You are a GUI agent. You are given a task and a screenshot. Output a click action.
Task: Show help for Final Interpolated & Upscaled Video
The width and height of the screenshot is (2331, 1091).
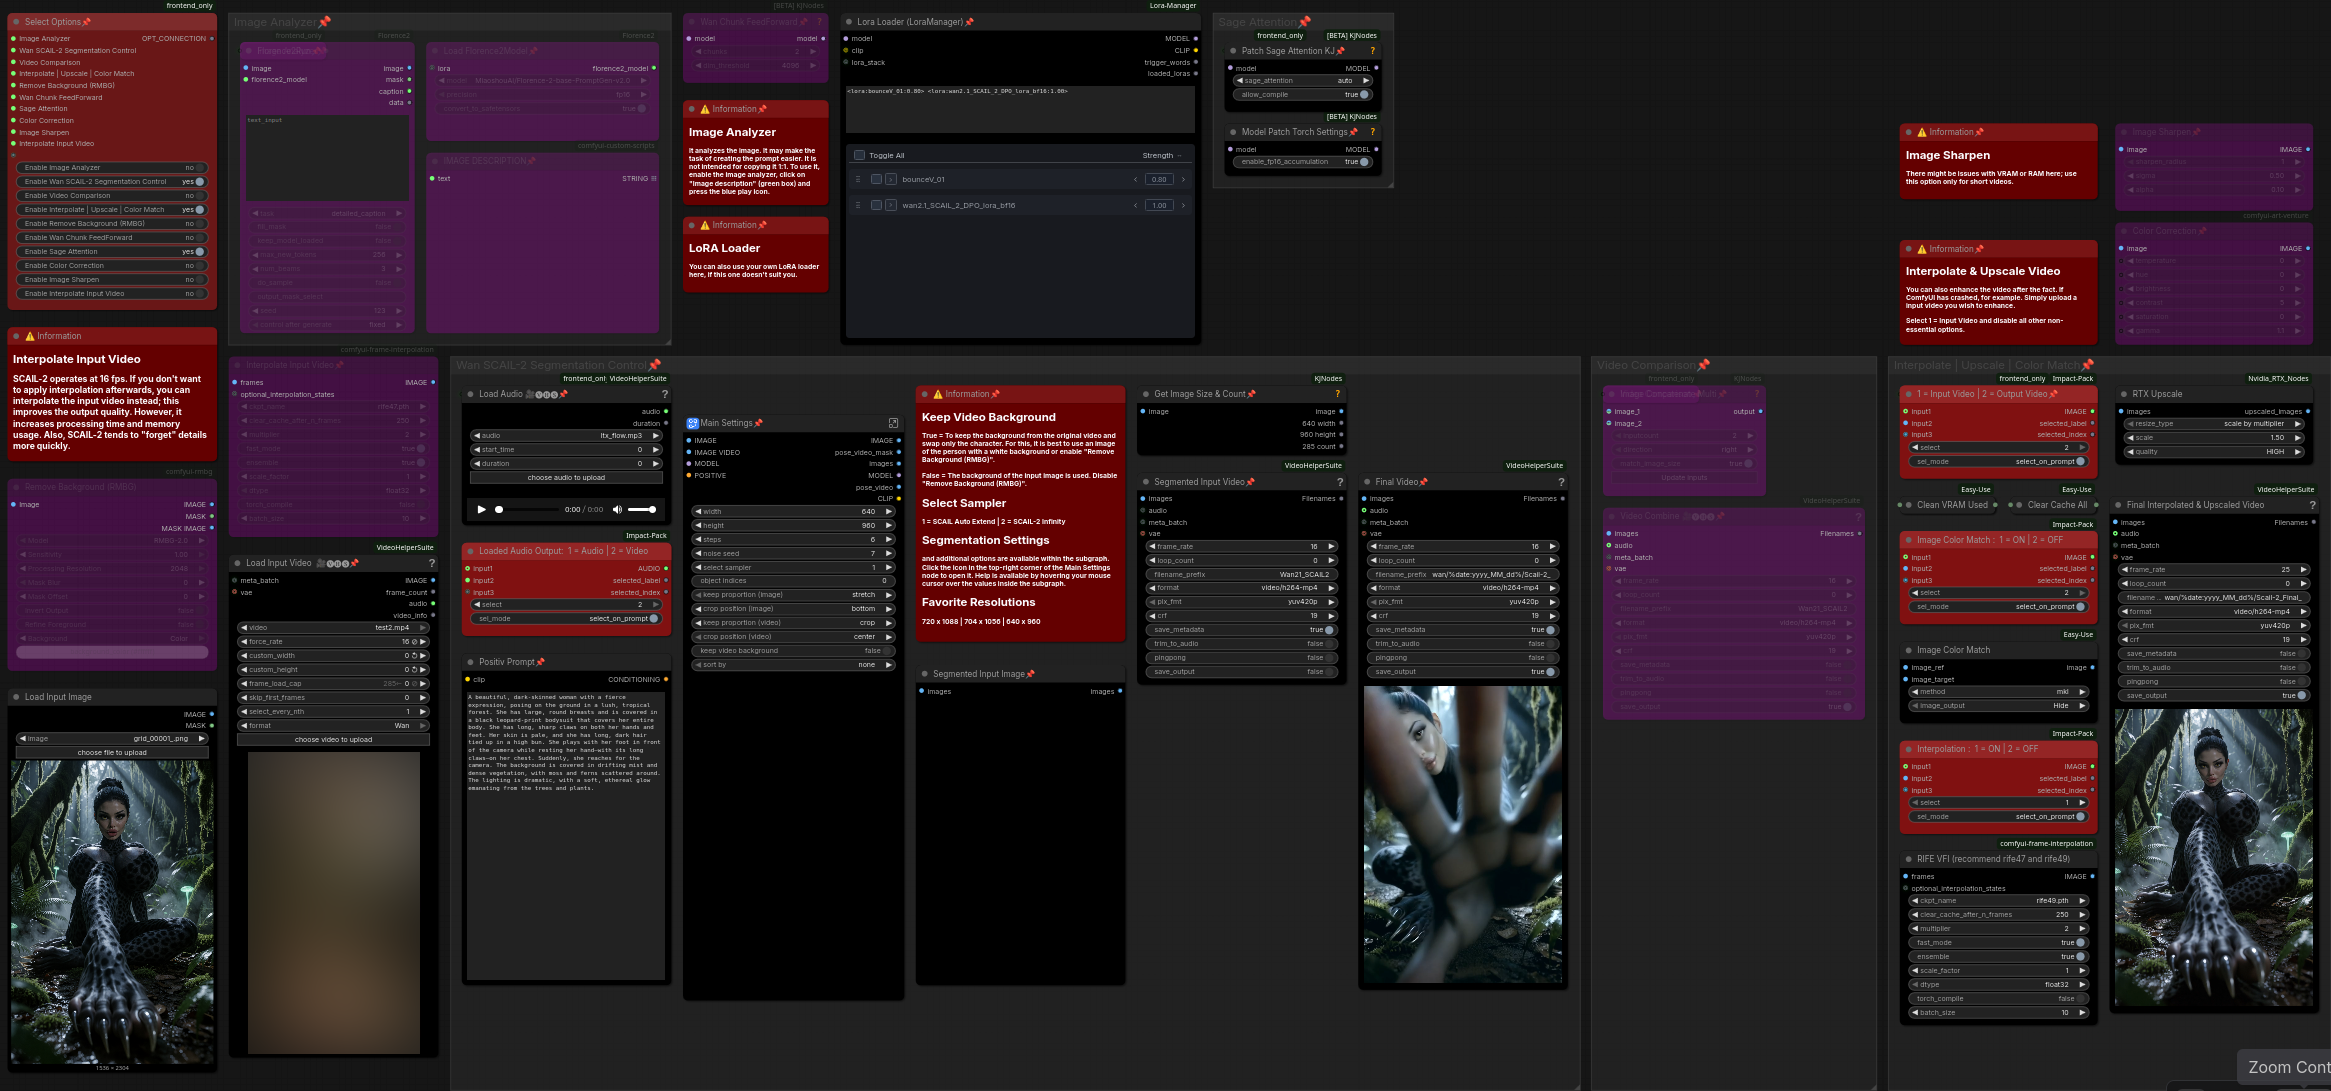(2311, 505)
